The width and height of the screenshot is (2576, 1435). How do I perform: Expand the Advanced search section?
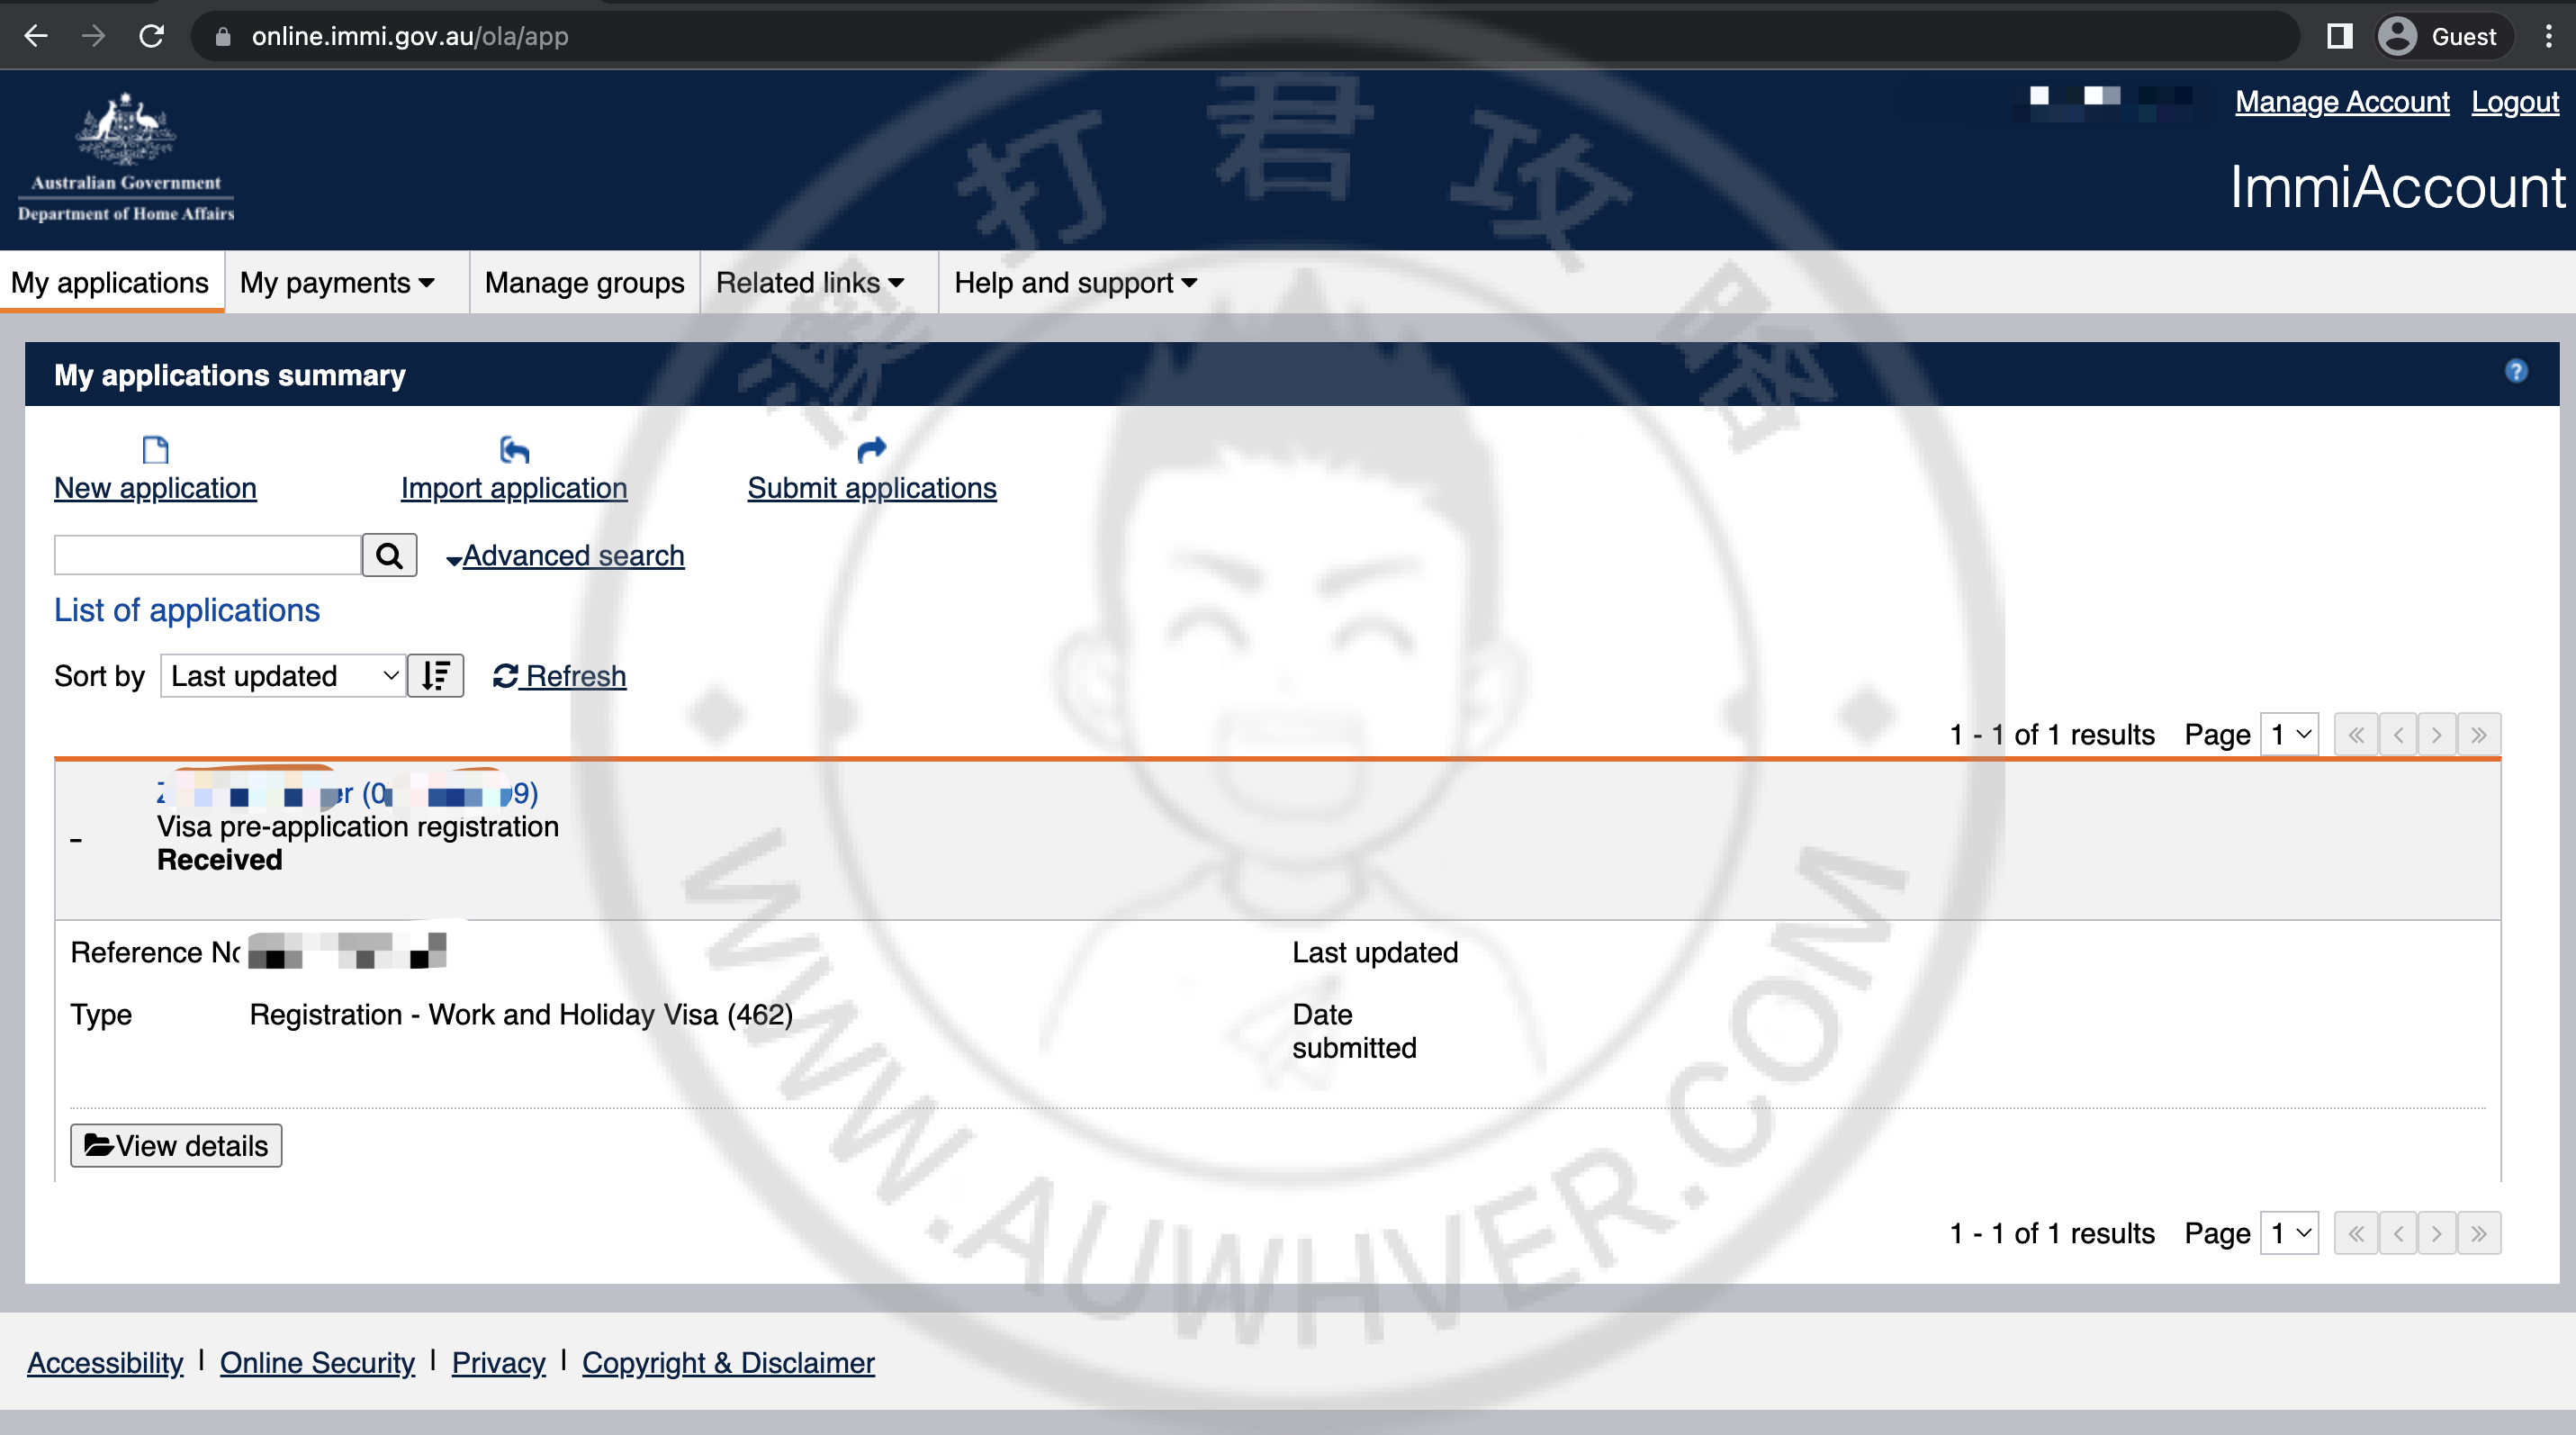coord(565,556)
